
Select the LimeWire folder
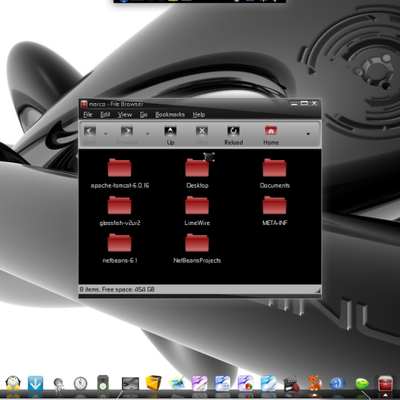coord(197,211)
